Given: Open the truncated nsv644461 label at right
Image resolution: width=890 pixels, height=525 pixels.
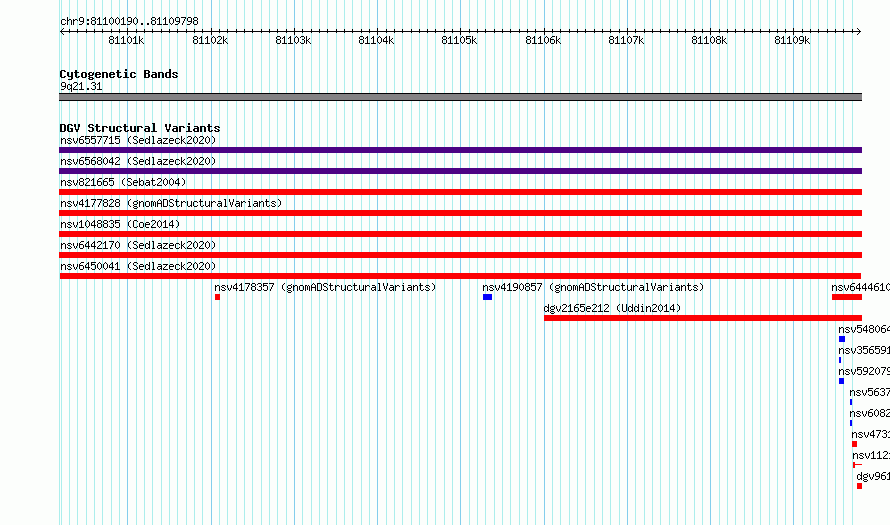Looking at the screenshot, I should 860,287.
